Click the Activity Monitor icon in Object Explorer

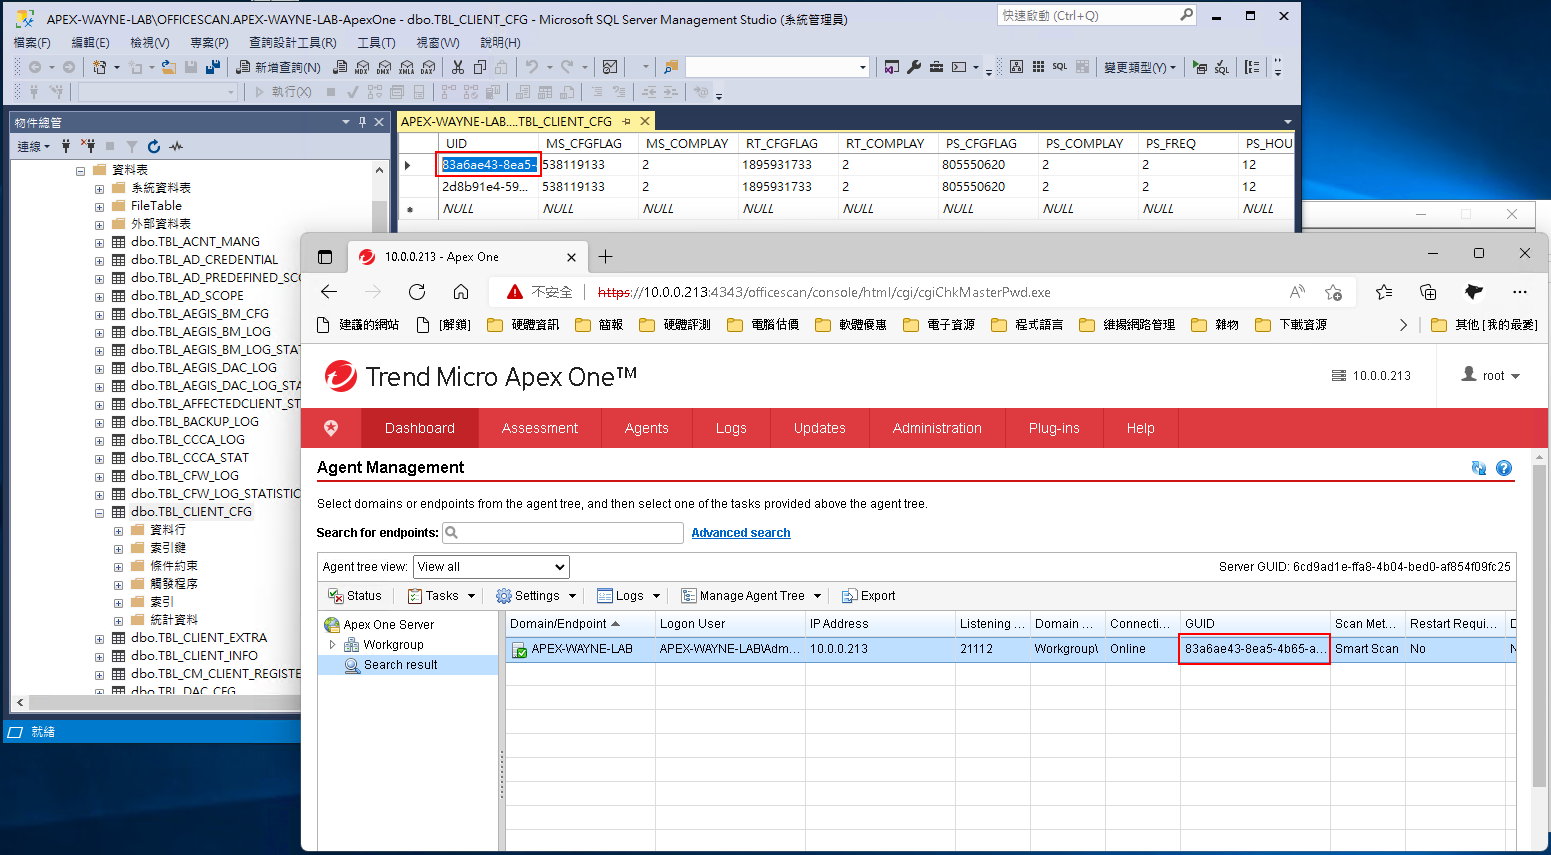coord(176,146)
